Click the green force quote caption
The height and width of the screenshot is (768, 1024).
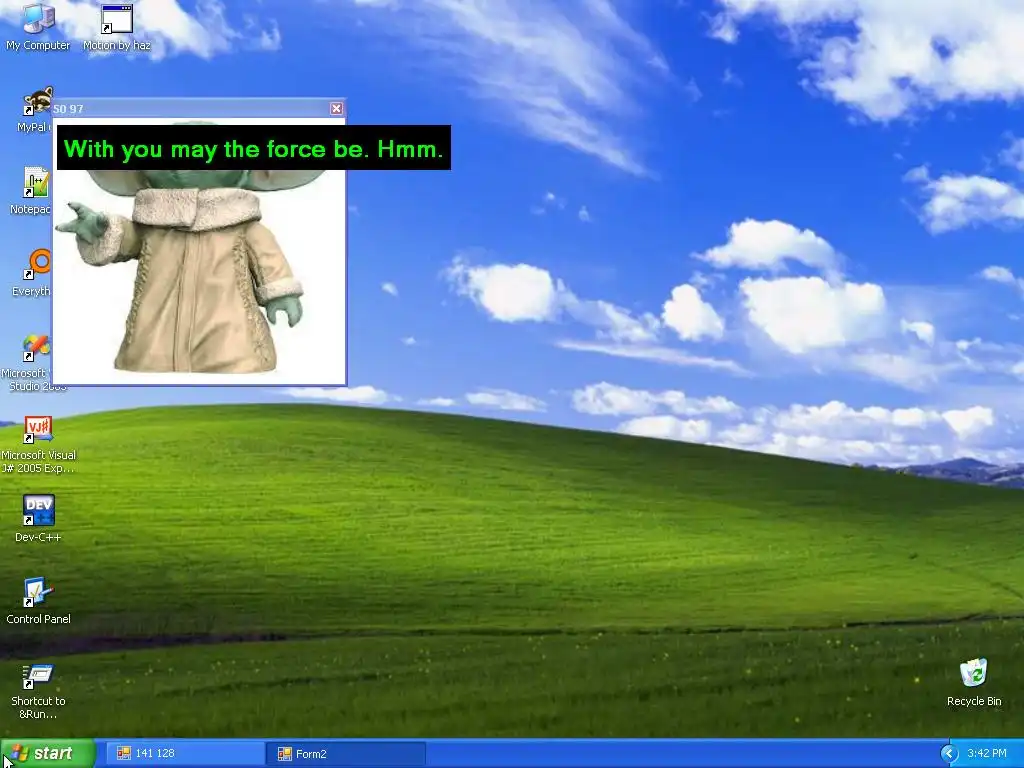coord(253,148)
